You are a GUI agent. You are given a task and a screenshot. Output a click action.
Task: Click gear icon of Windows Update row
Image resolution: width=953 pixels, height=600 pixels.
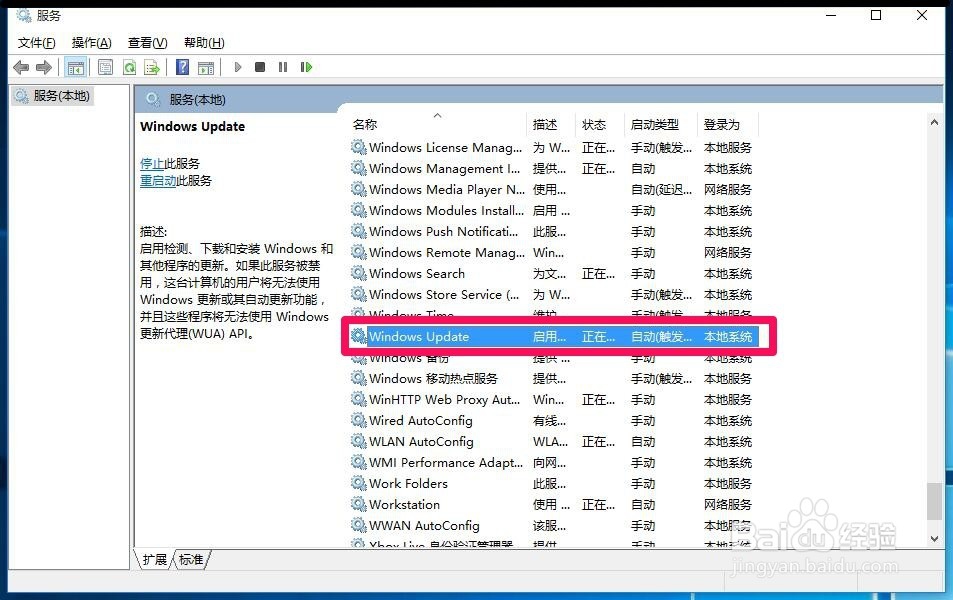(x=359, y=336)
